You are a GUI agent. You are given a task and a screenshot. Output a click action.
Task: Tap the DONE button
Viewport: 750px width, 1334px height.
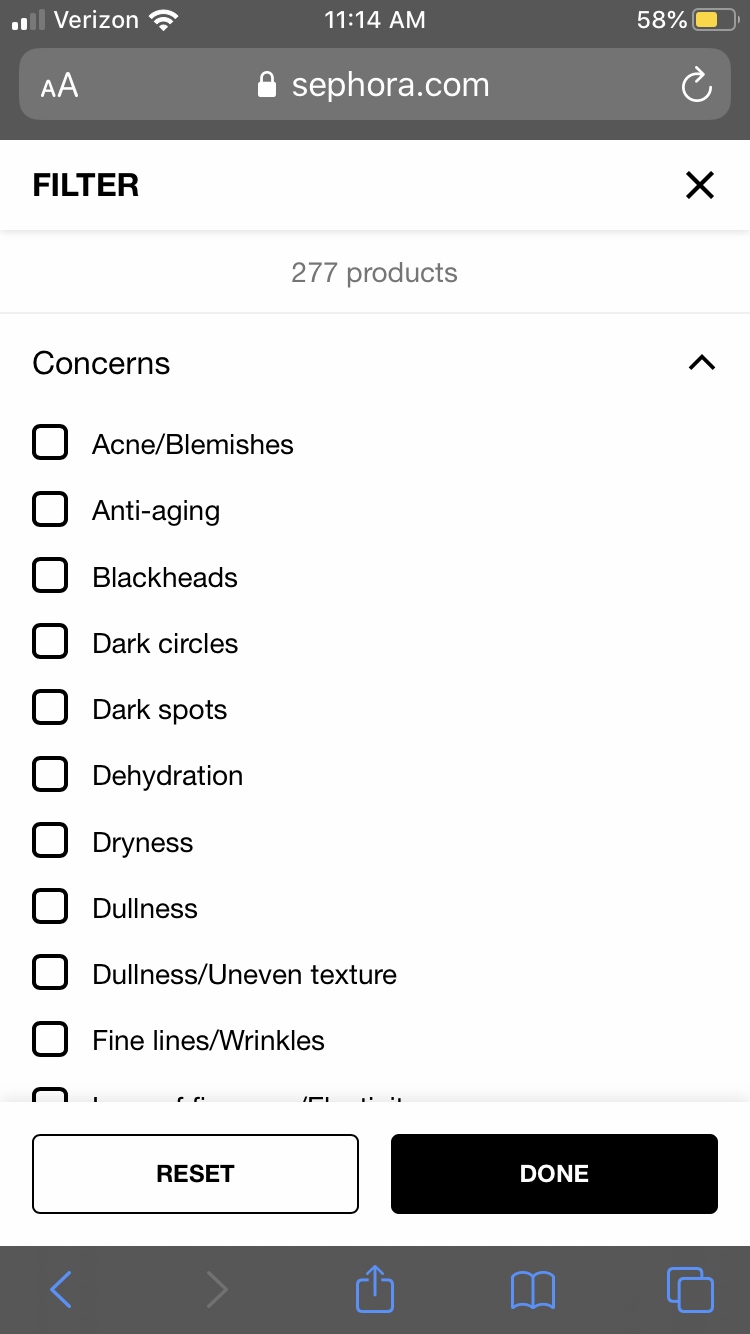554,1173
